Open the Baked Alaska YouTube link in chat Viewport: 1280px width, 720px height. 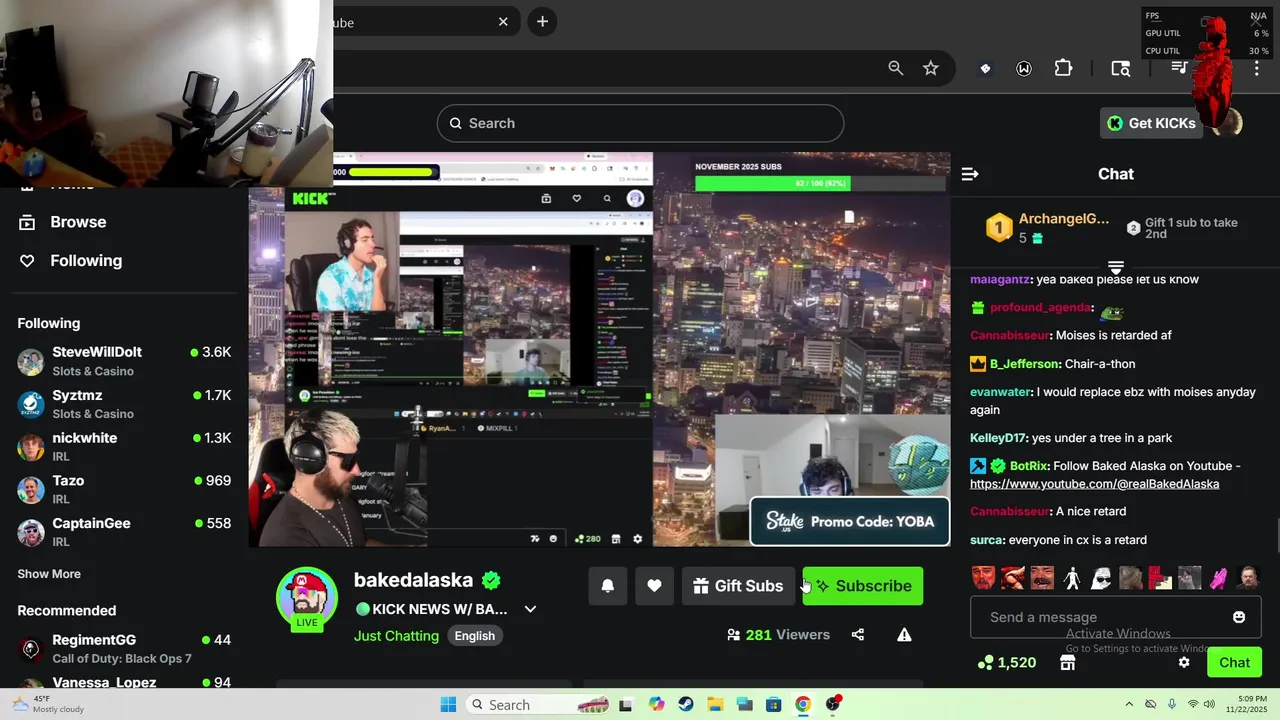pos(1094,484)
